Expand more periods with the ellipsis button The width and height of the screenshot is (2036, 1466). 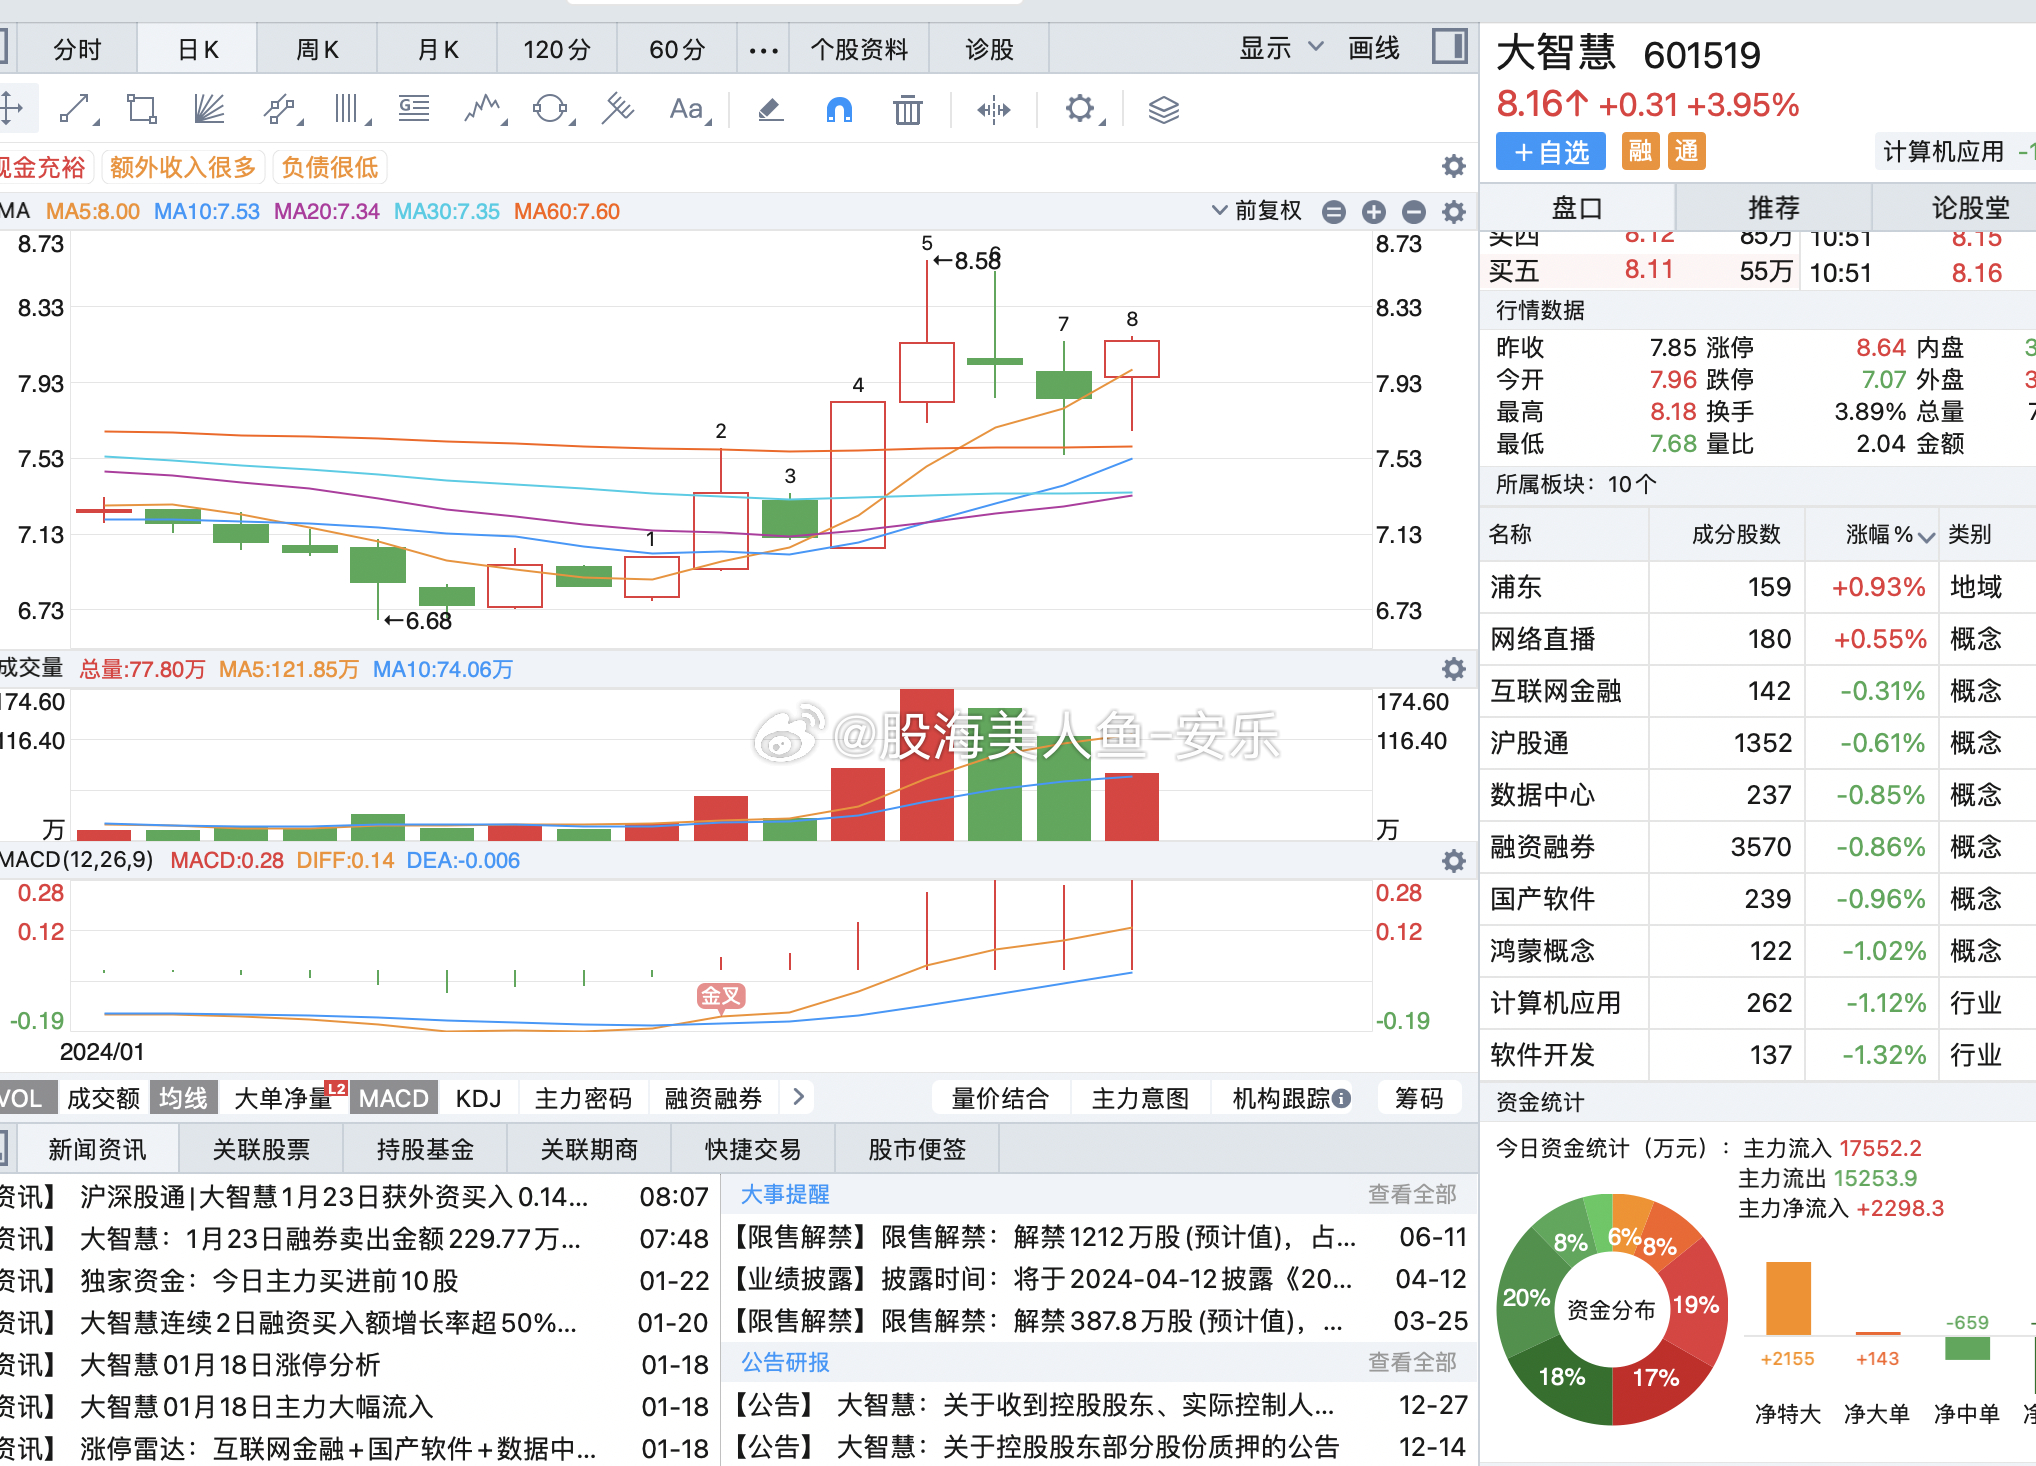[763, 49]
